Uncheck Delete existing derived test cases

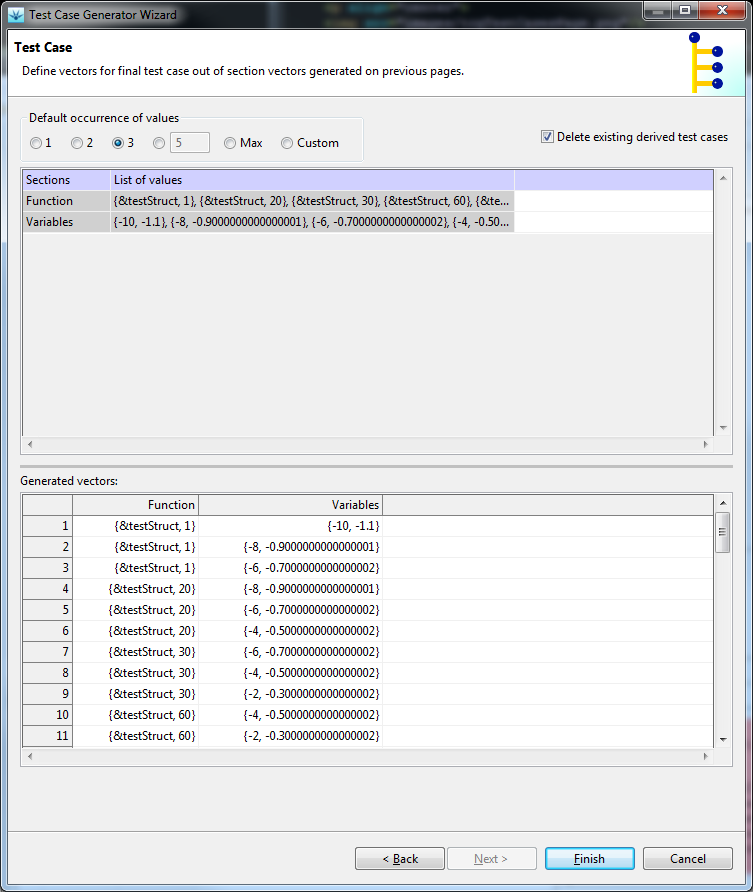point(547,137)
